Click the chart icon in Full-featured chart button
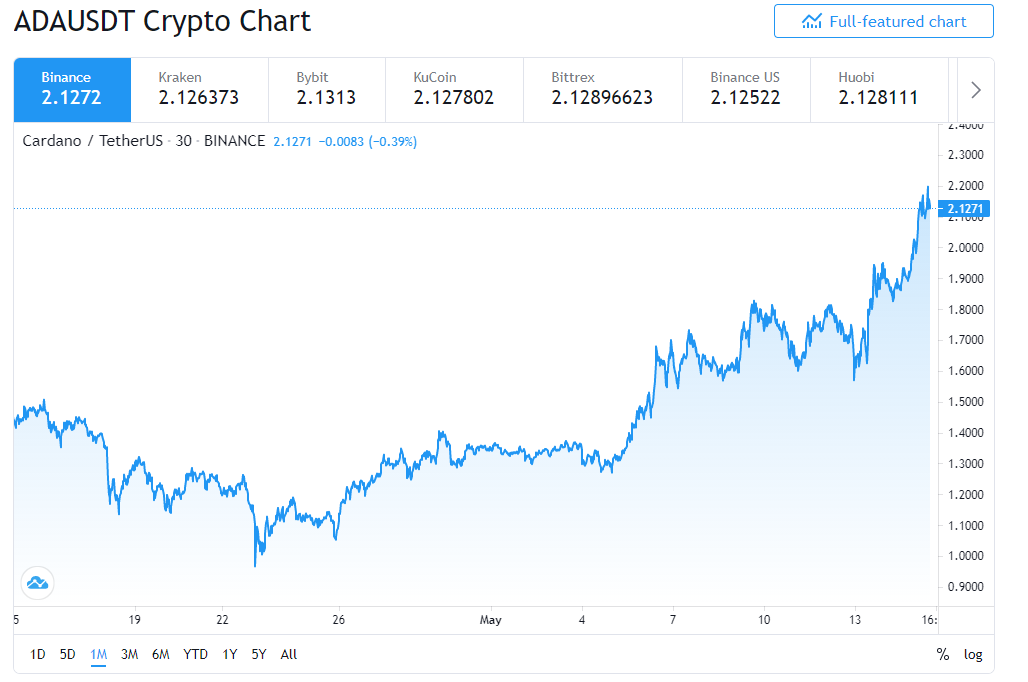Image resolution: width=1028 pixels, height=682 pixels. pyautogui.click(x=812, y=22)
